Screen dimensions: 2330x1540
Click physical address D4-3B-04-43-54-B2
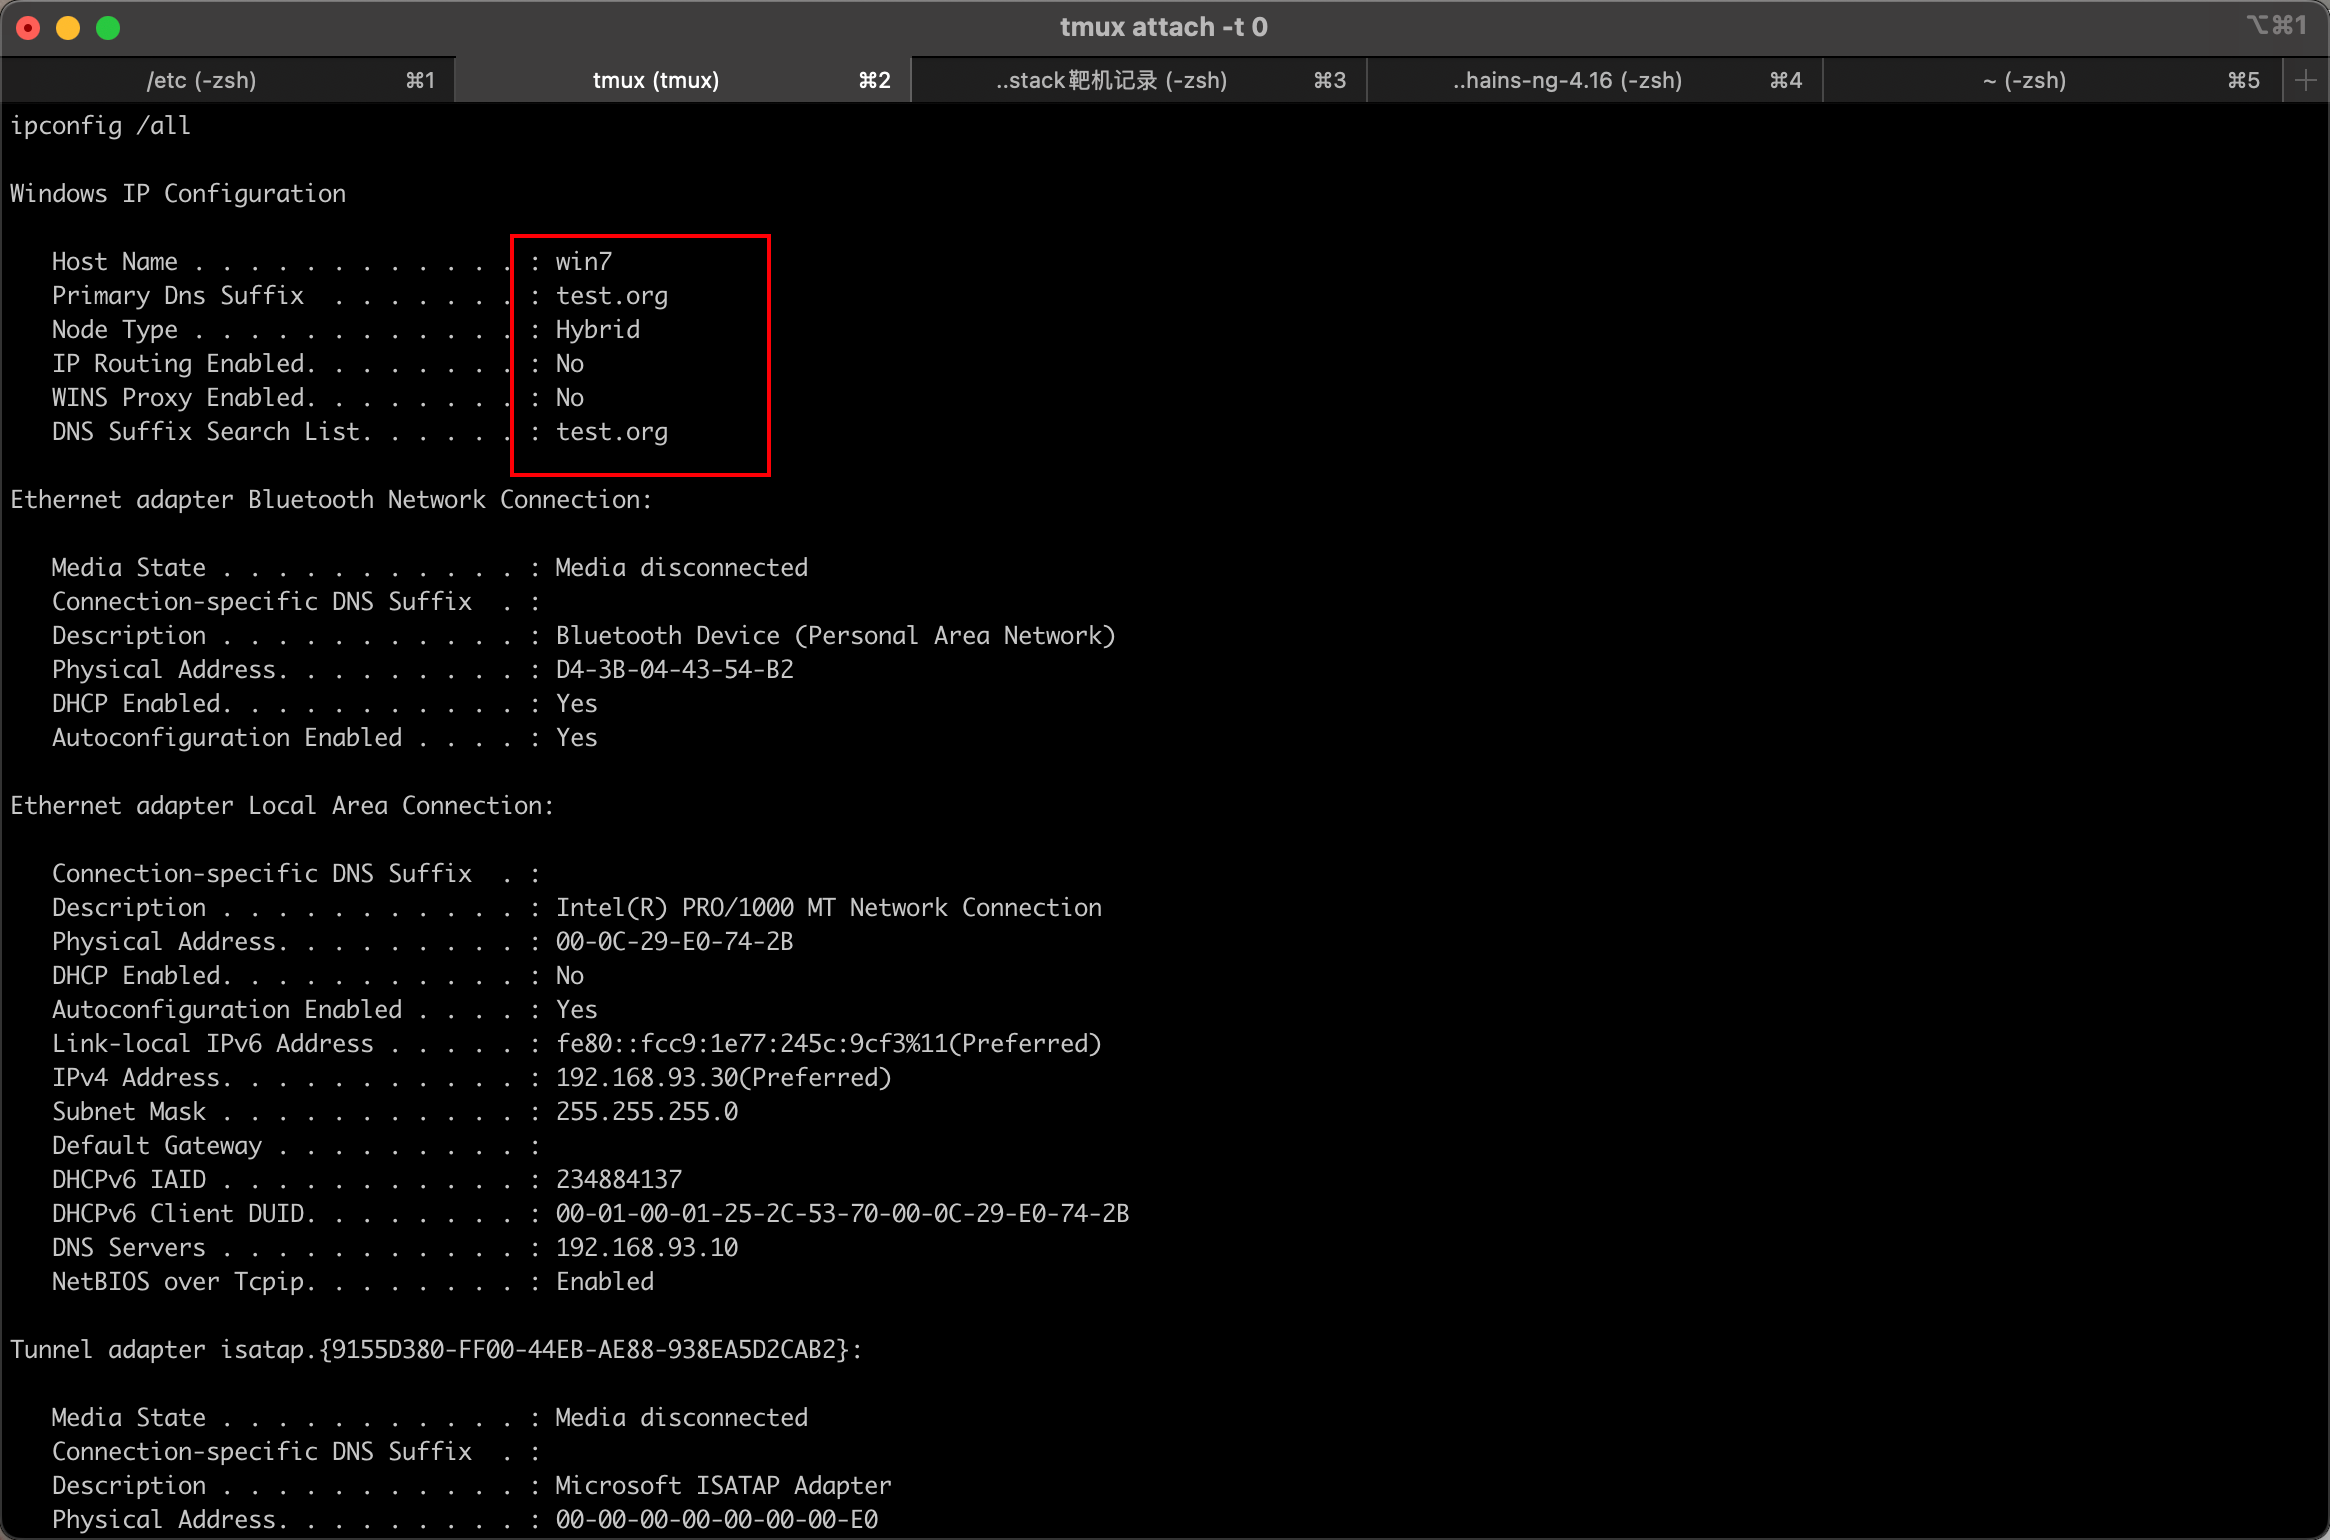point(675,670)
